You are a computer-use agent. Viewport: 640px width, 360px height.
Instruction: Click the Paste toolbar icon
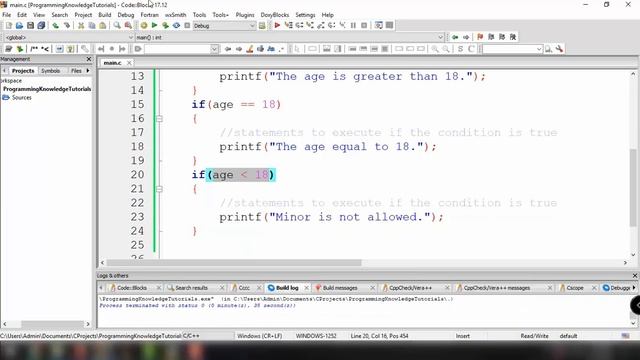point(103,25)
